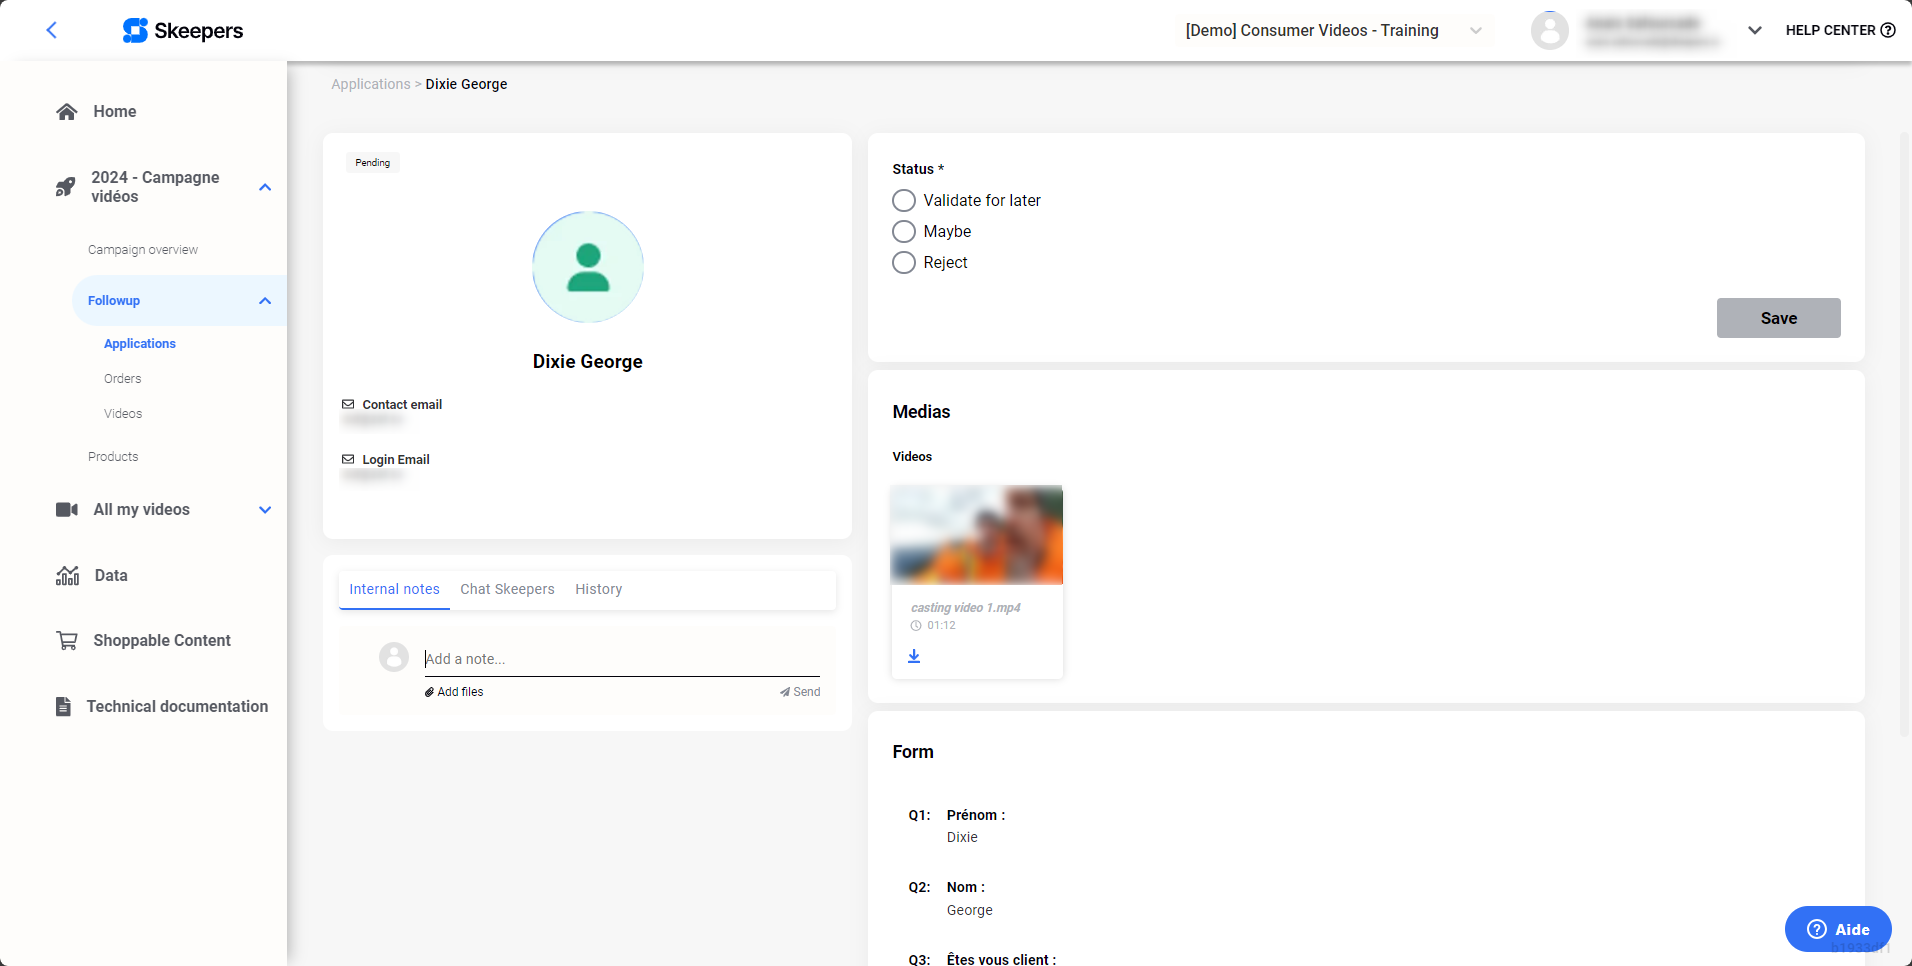1912x966 pixels.
Task: Select the Reject status option
Action: point(904,263)
